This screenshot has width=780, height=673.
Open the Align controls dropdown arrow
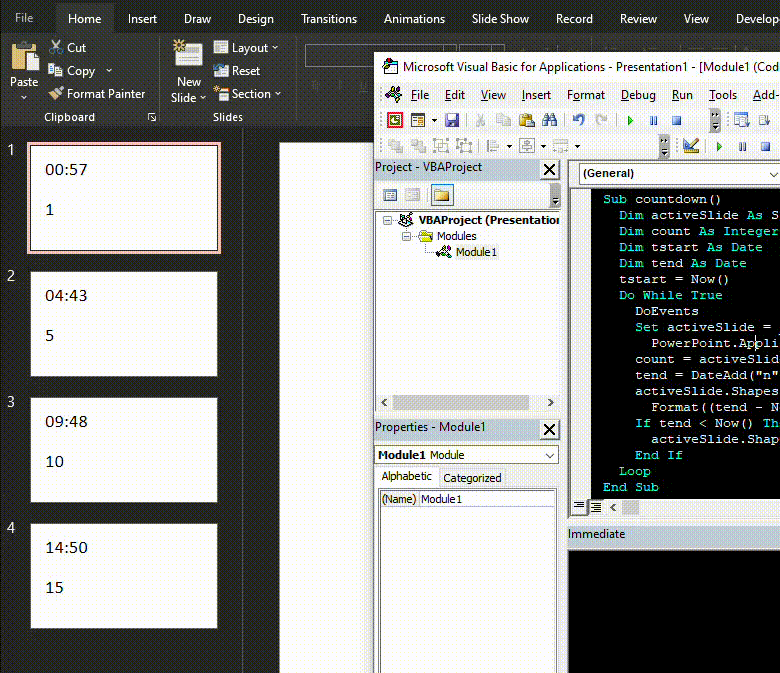tap(509, 146)
